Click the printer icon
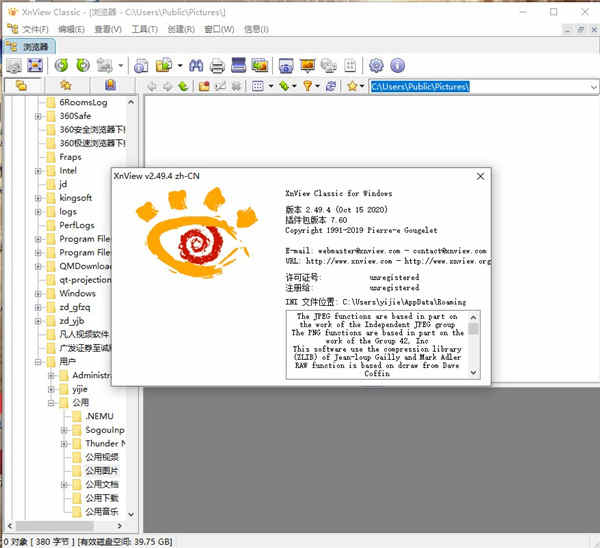Screen dimensions: 600x548 click(x=217, y=66)
